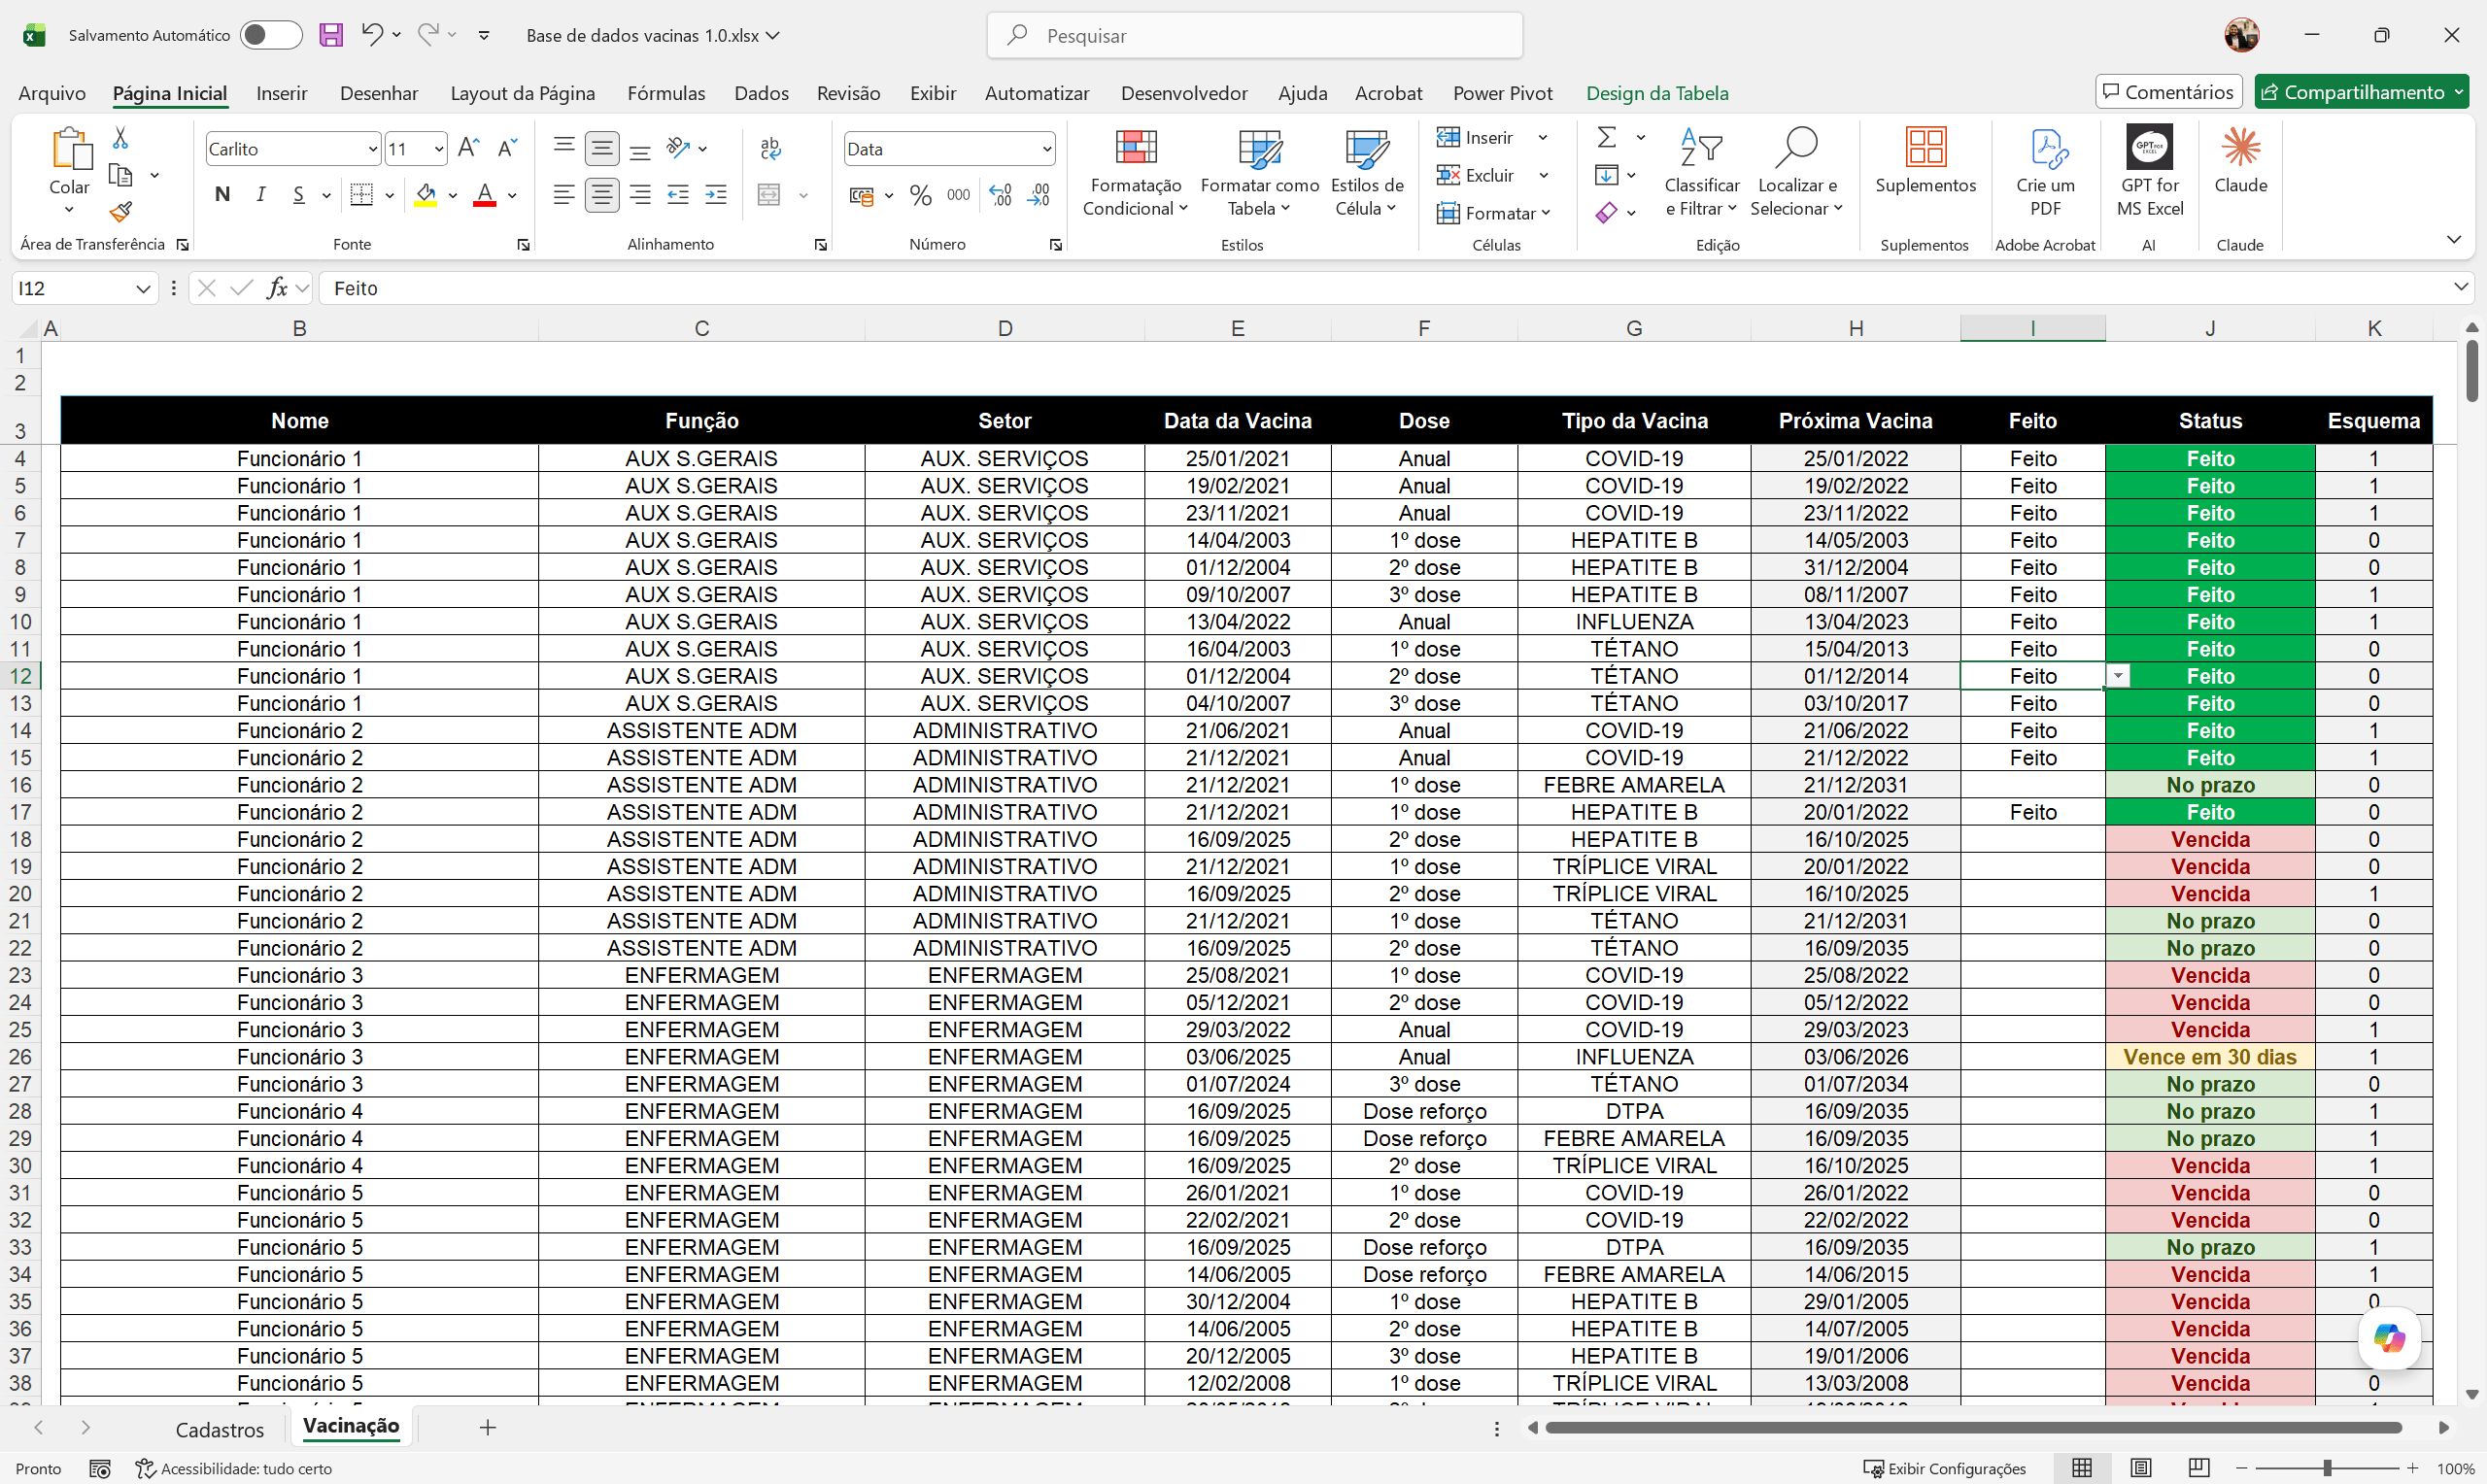This screenshot has width=2487, height=1484.
Task: Switch to the Cadastros sheet tab
Action: (220, 1429)
